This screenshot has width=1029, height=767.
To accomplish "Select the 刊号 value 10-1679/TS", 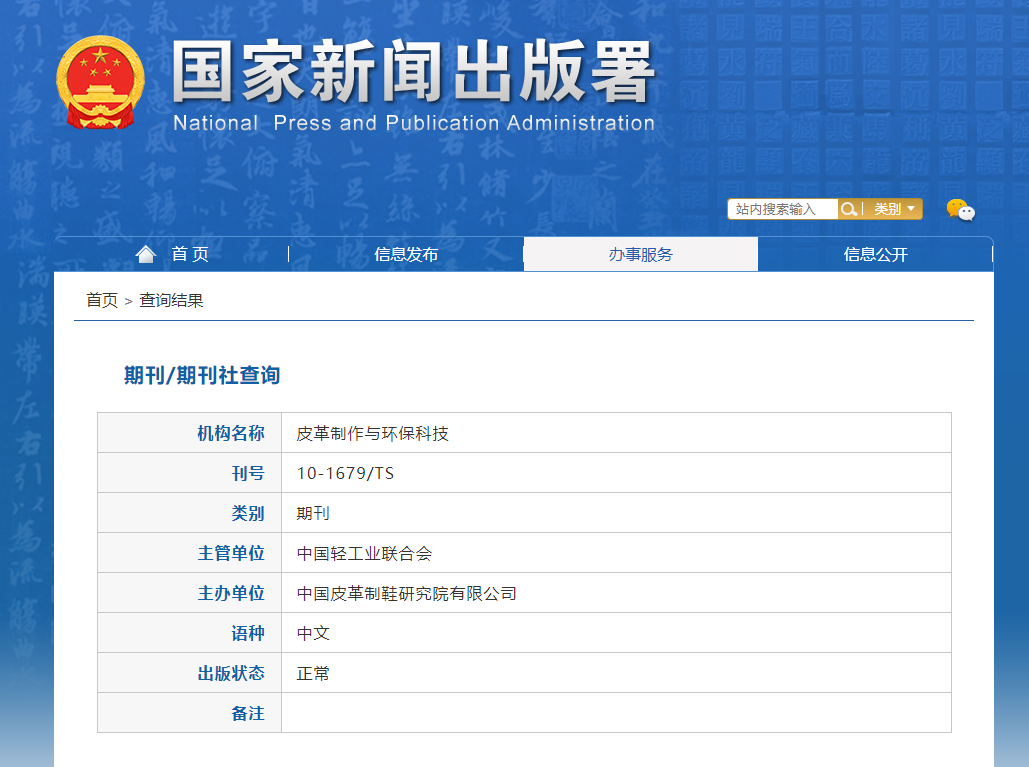I will (345, 474).
